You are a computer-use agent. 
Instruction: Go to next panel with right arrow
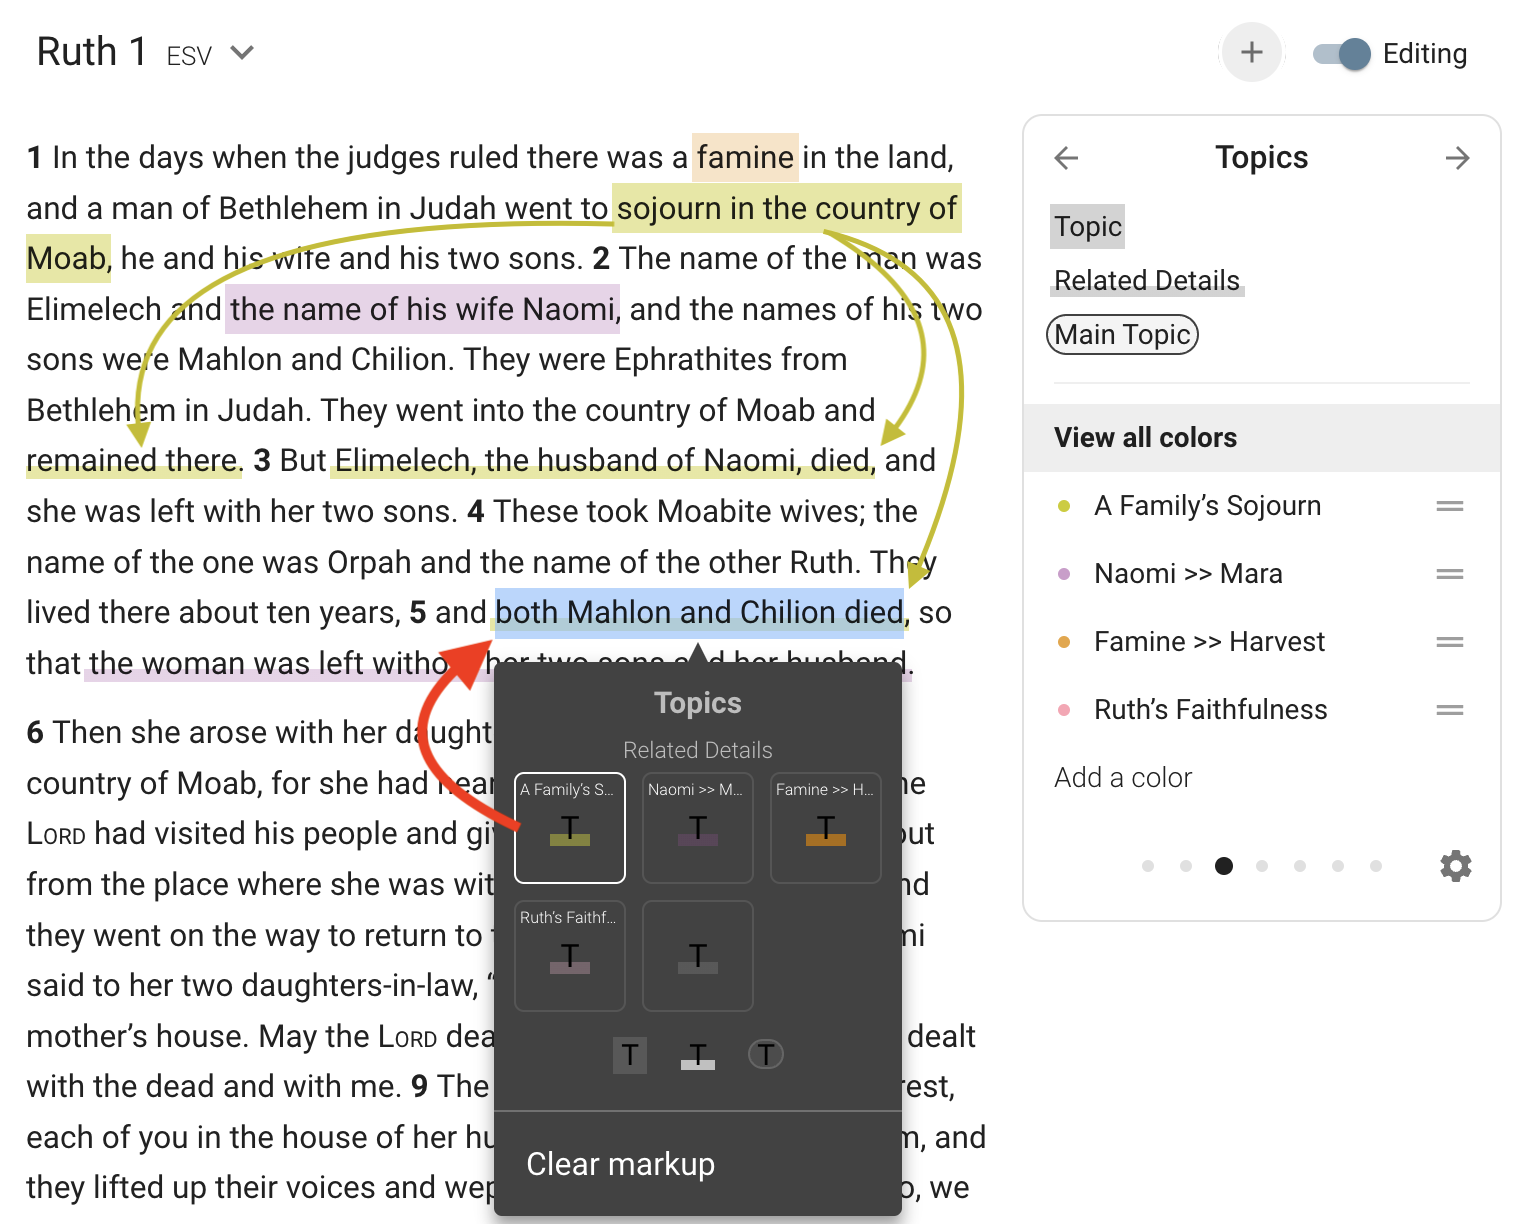click(x=1457, y=158)
